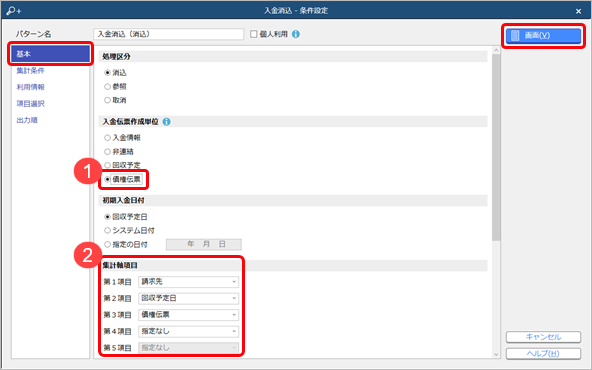
Task: Enable the 個人利用 checkbox
Action: [x=254, y=34]
